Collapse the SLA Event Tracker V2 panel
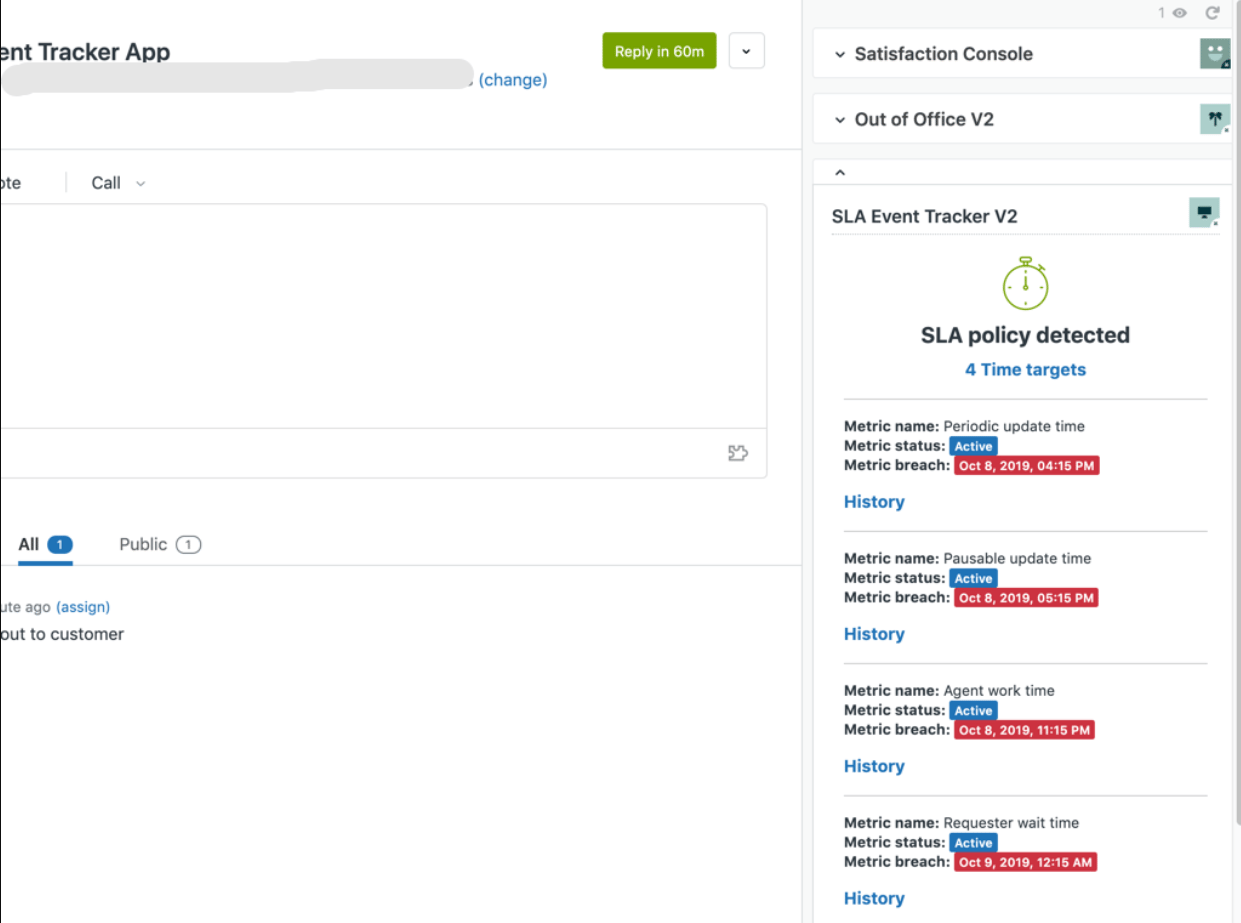 coord(839,171)
